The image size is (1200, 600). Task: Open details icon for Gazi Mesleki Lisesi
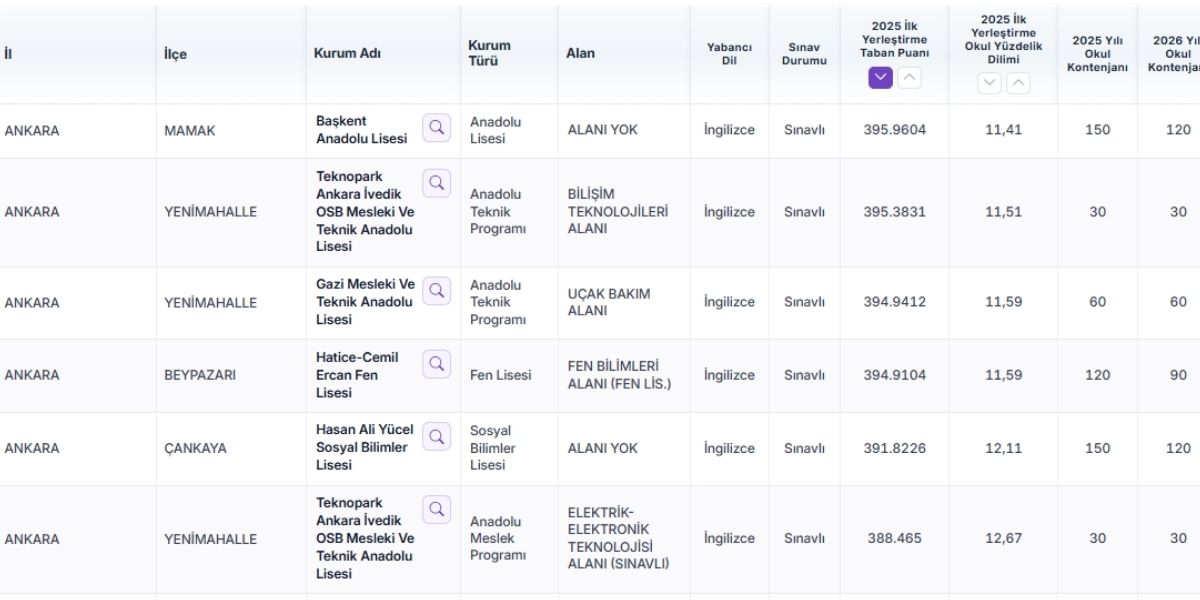(x=437, y=291)
